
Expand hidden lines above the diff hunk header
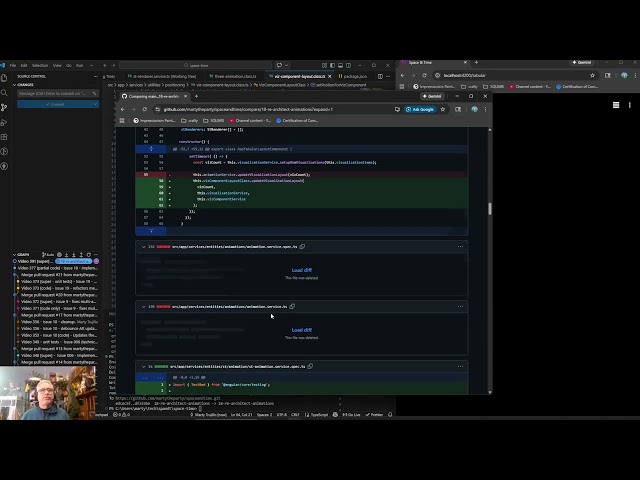point(151,149)
